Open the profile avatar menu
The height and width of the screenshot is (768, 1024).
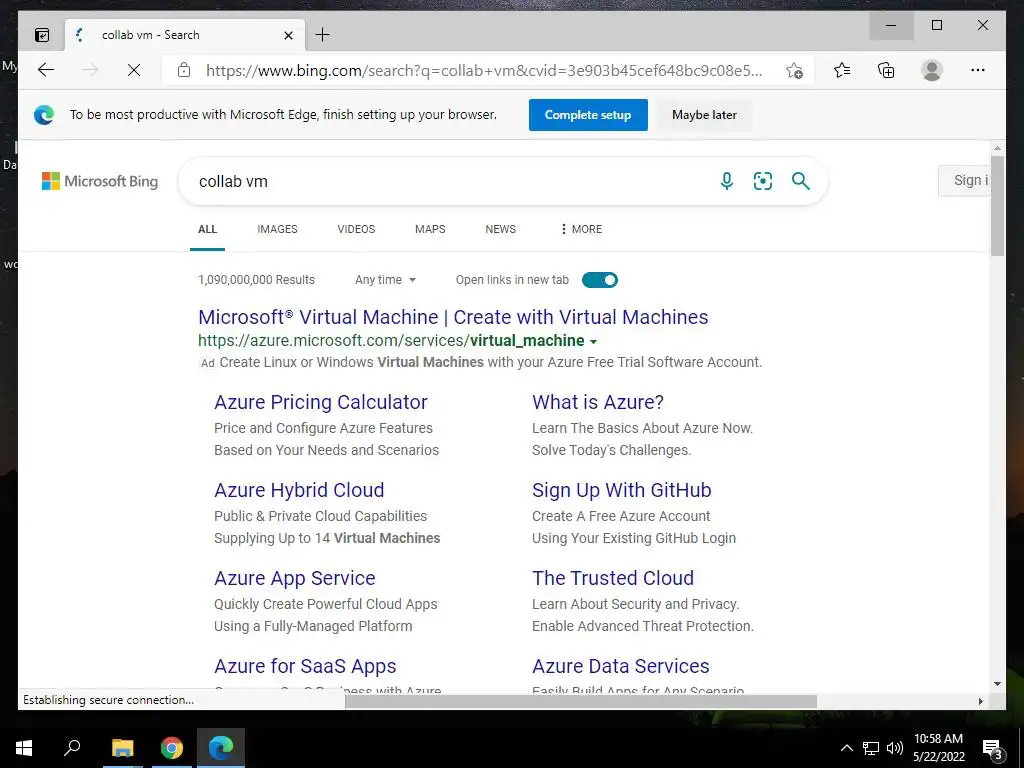pos(932,70)
